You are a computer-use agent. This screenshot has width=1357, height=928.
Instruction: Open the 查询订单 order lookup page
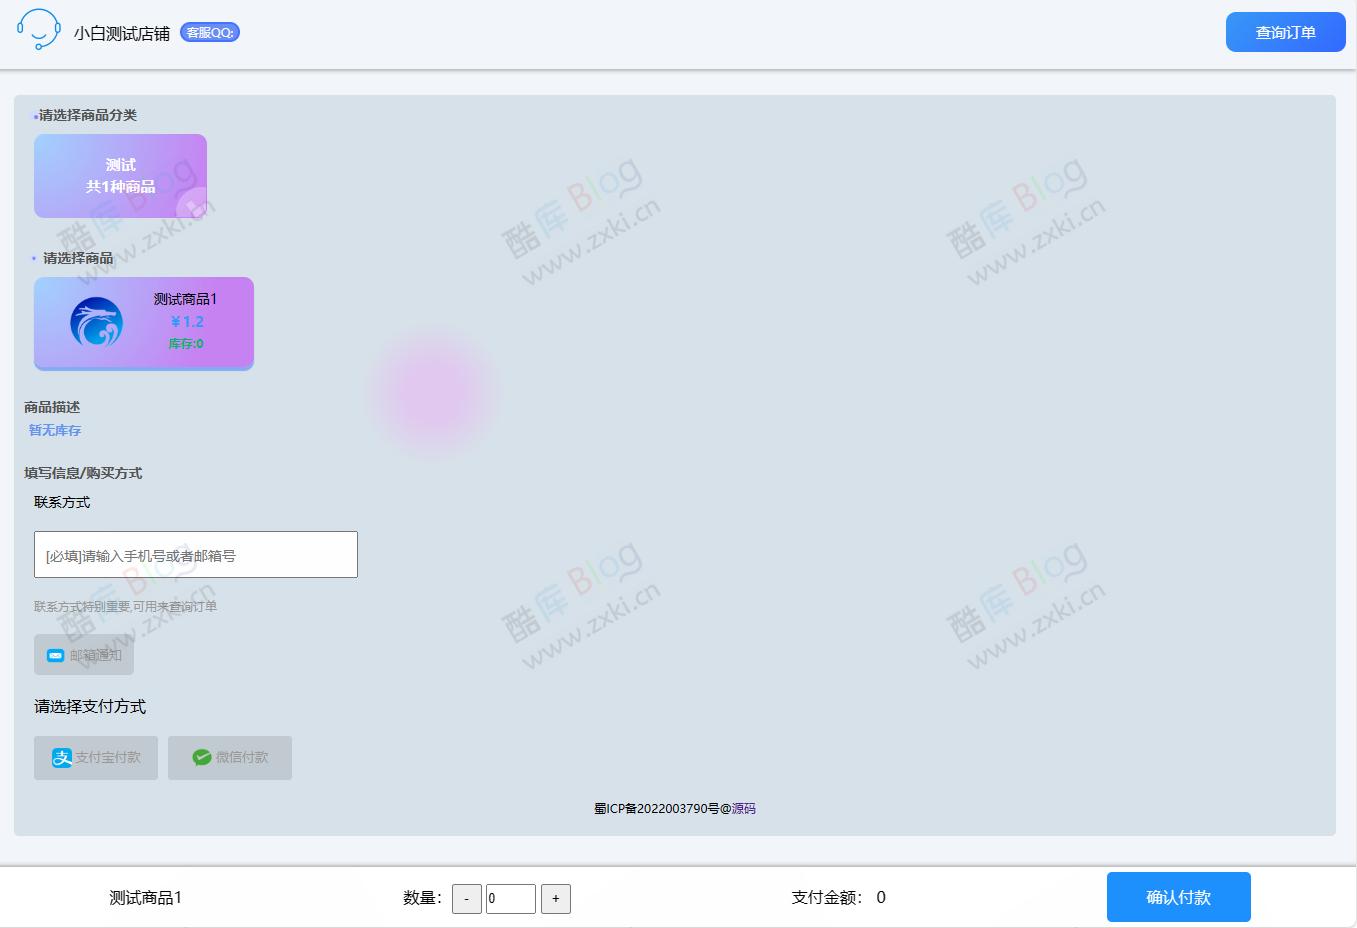pyautogui.click(x=1284, y=31)
